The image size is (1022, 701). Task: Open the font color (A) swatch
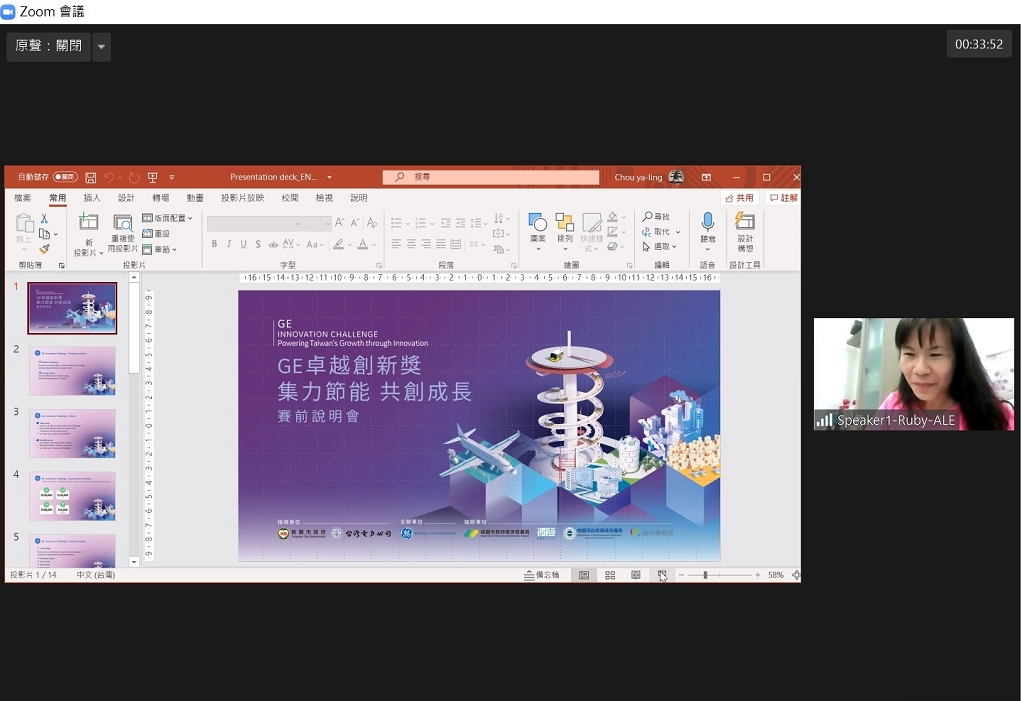363,244
